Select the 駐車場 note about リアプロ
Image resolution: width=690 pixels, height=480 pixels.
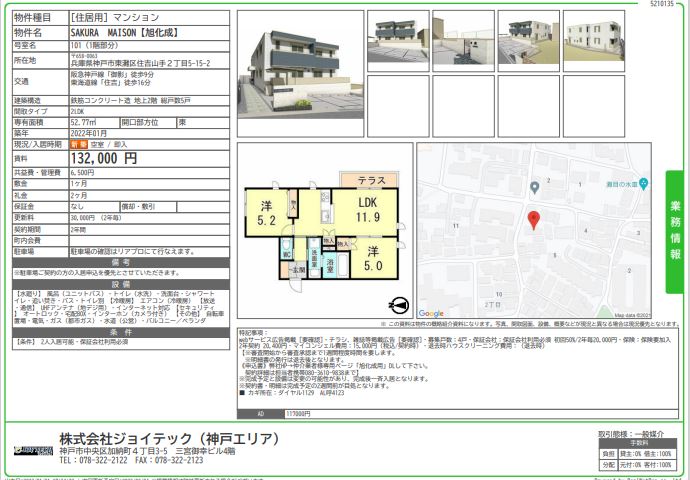tap(132, 252)
